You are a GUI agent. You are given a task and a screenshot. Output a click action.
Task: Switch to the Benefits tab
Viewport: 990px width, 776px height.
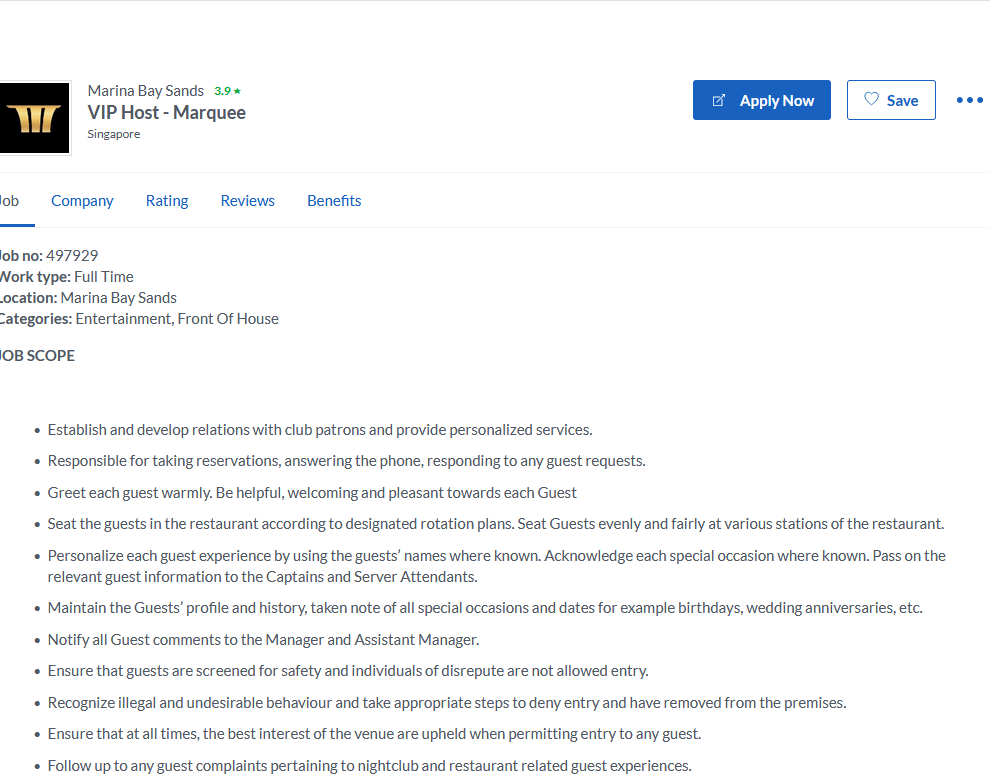click(334, 201)
